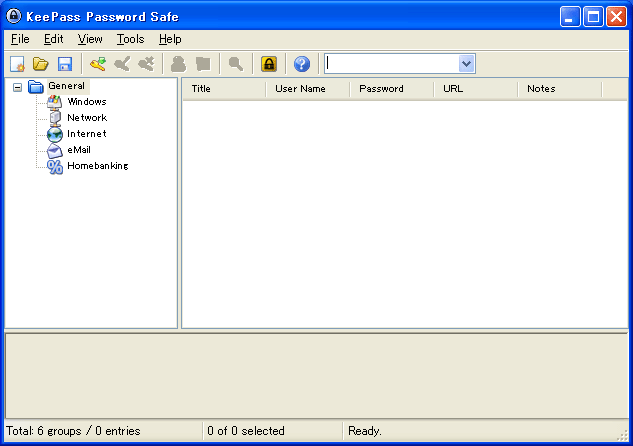This screenshot has width=633, height=446.
Task: Open the quick search dropdown arrow
Action: coord(466,64)
